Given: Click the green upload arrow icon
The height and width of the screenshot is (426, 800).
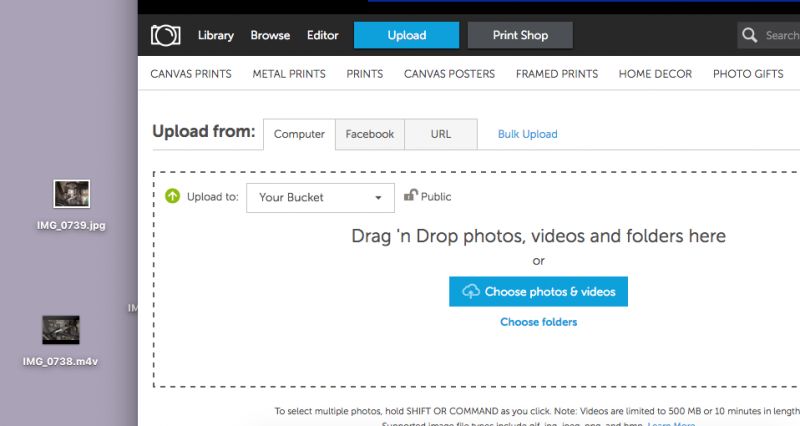Looking at the screenshot, I should pyautogui.click(x=172, y=196).
